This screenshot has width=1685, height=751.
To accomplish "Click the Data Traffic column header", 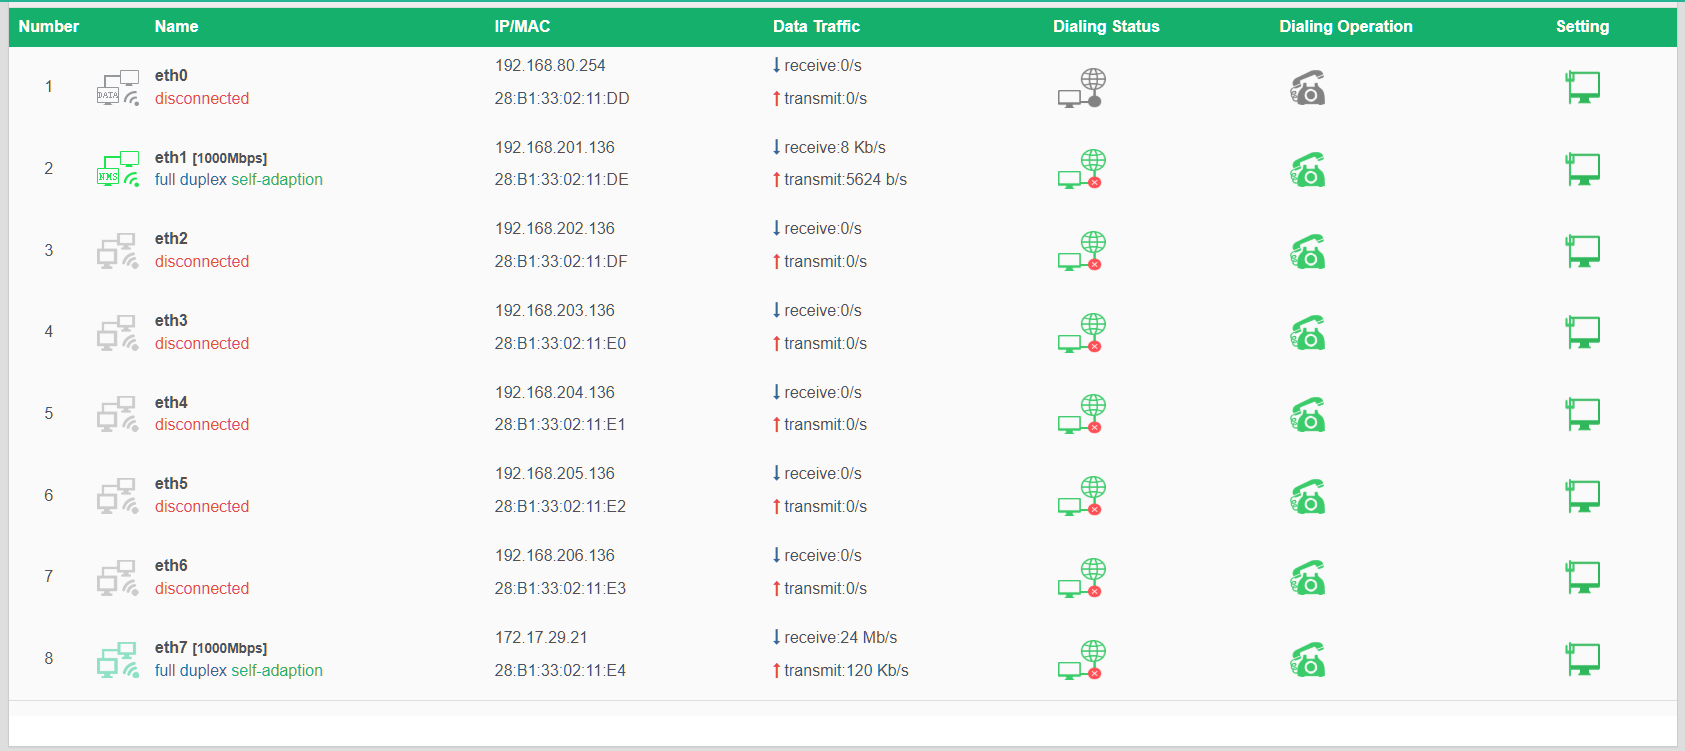I will coord(816,27).
